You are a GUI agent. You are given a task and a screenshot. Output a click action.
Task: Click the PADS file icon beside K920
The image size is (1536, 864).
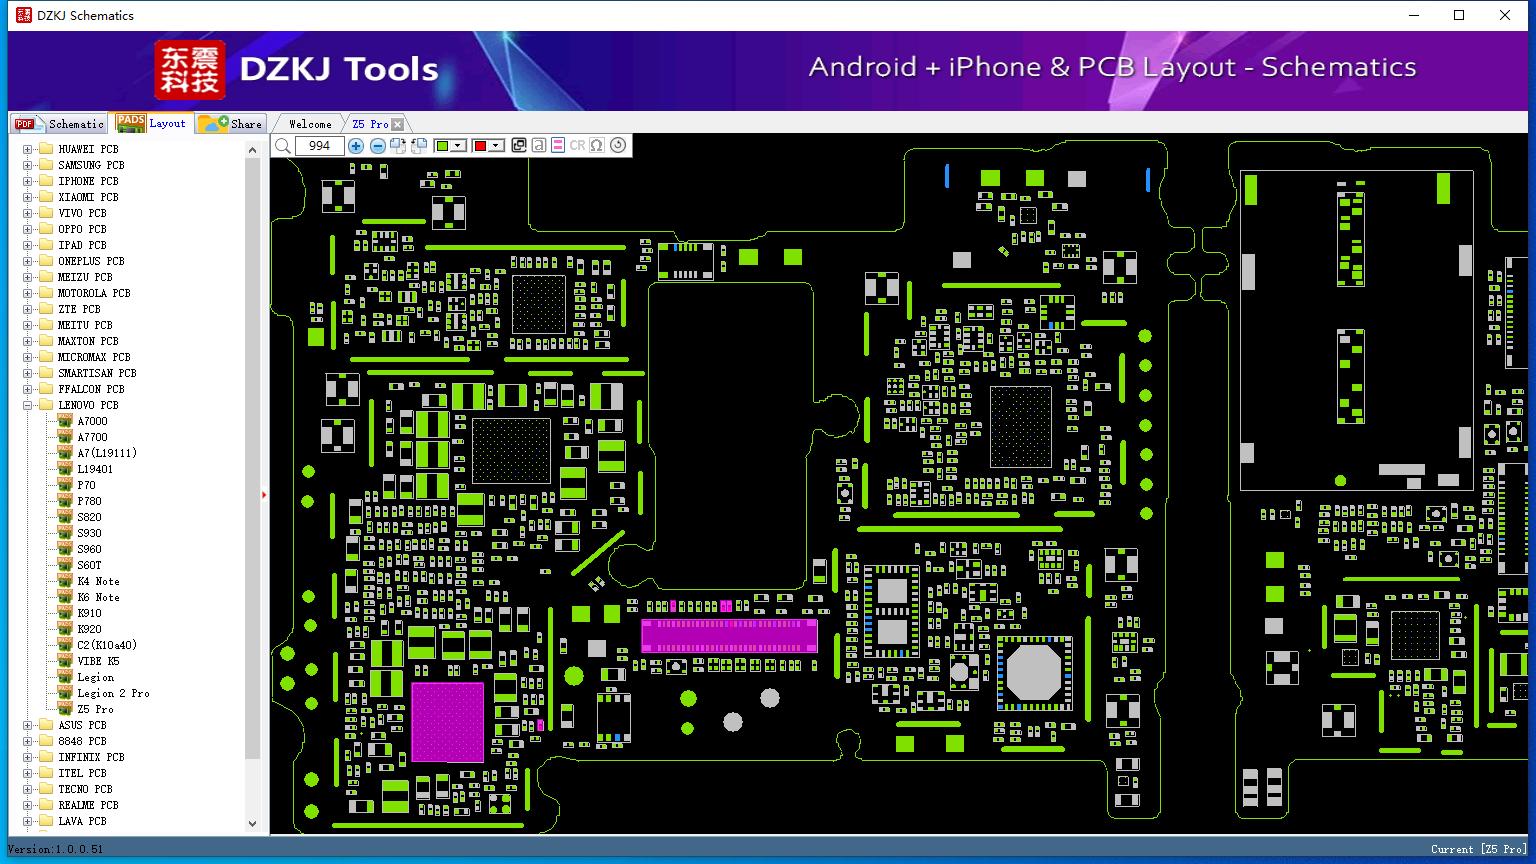coord(65,628)
